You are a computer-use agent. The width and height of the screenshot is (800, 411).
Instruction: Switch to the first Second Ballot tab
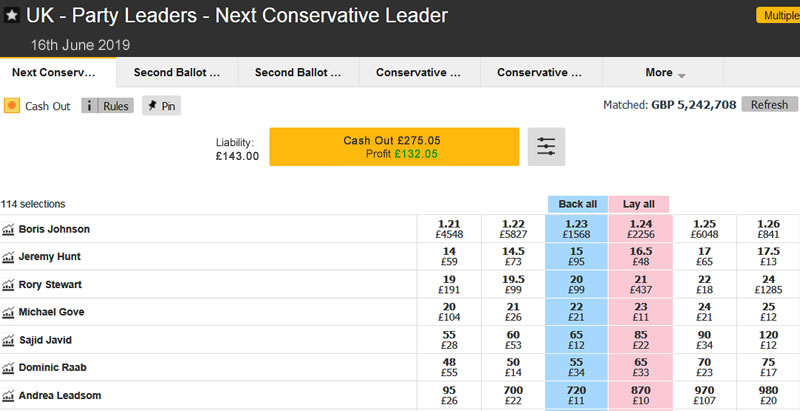coord(176,73)
